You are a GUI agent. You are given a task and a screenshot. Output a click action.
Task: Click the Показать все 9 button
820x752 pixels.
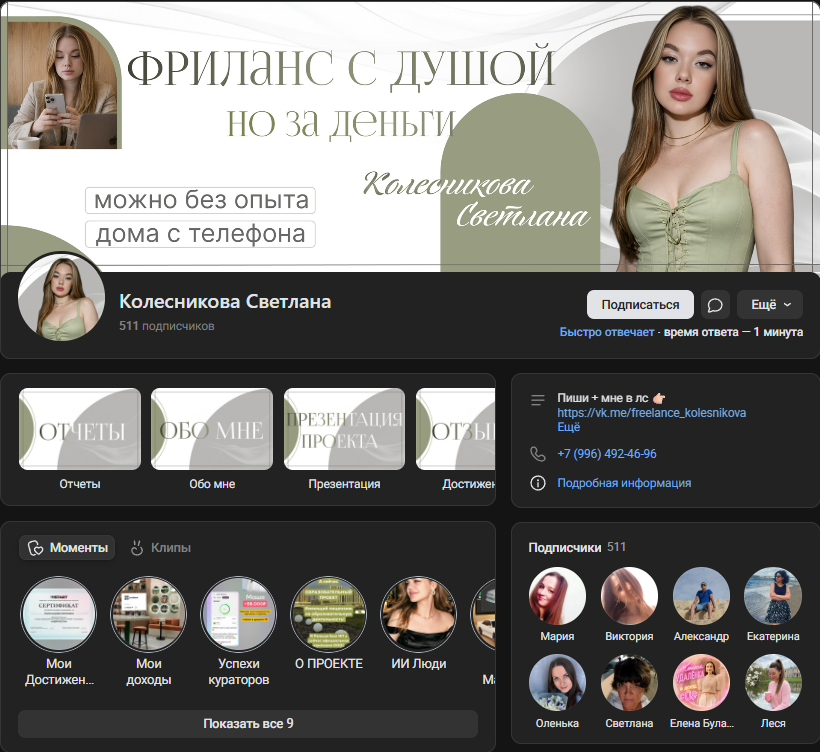[x=248, y=724]
